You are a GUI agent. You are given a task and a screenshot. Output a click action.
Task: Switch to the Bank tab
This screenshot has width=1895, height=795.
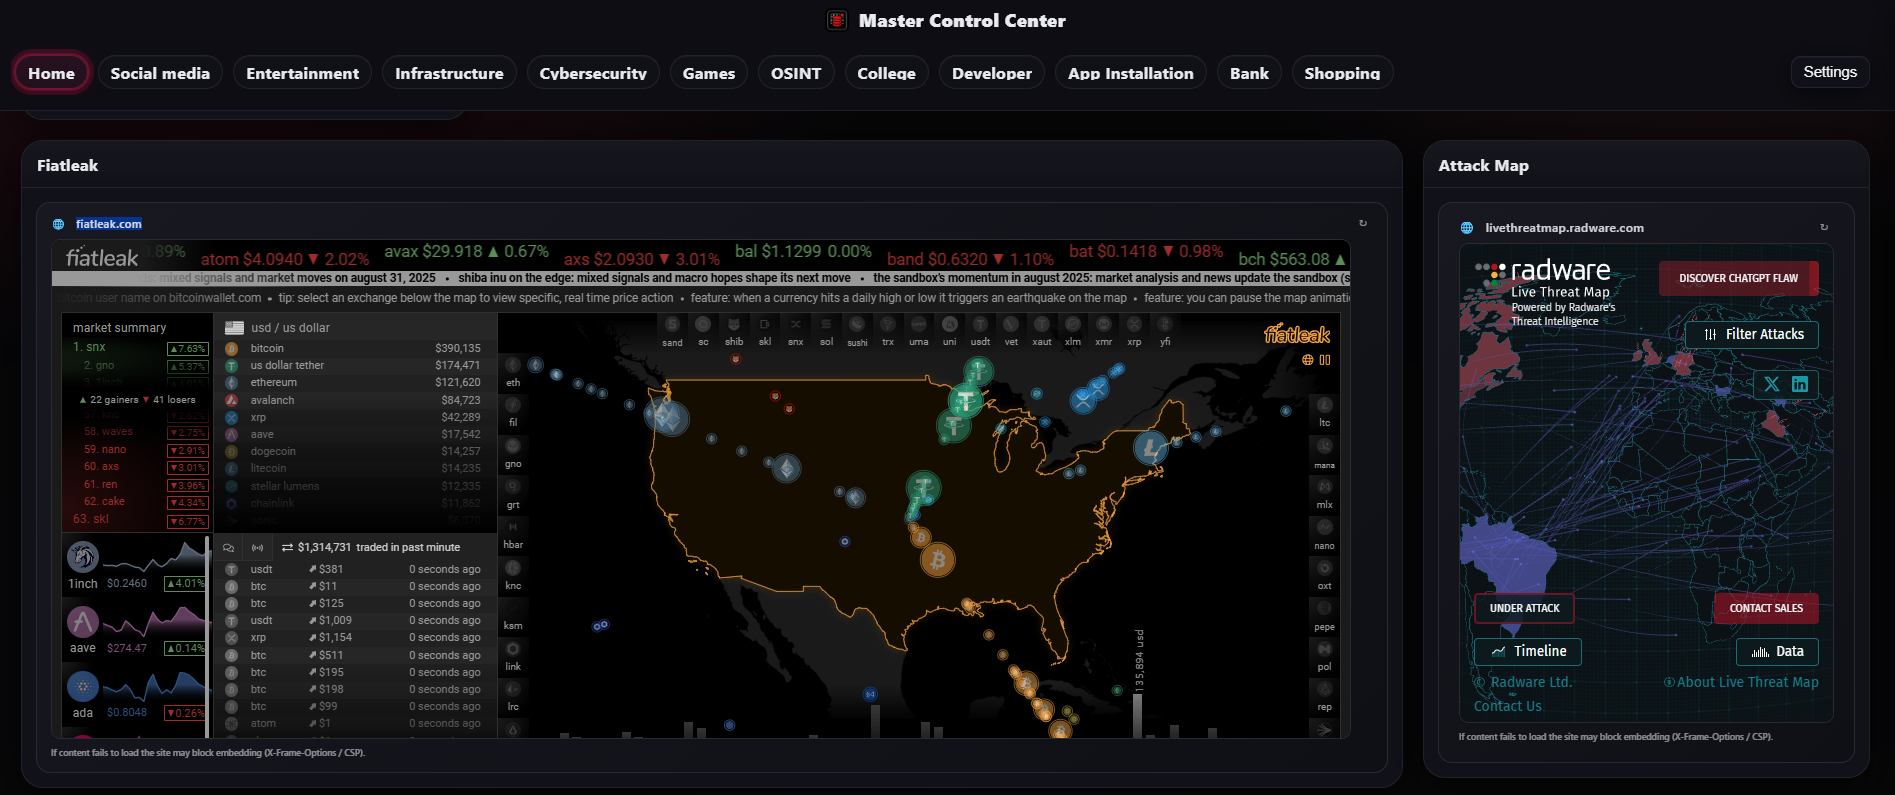pyautogui.click(x=1249, y=73)
